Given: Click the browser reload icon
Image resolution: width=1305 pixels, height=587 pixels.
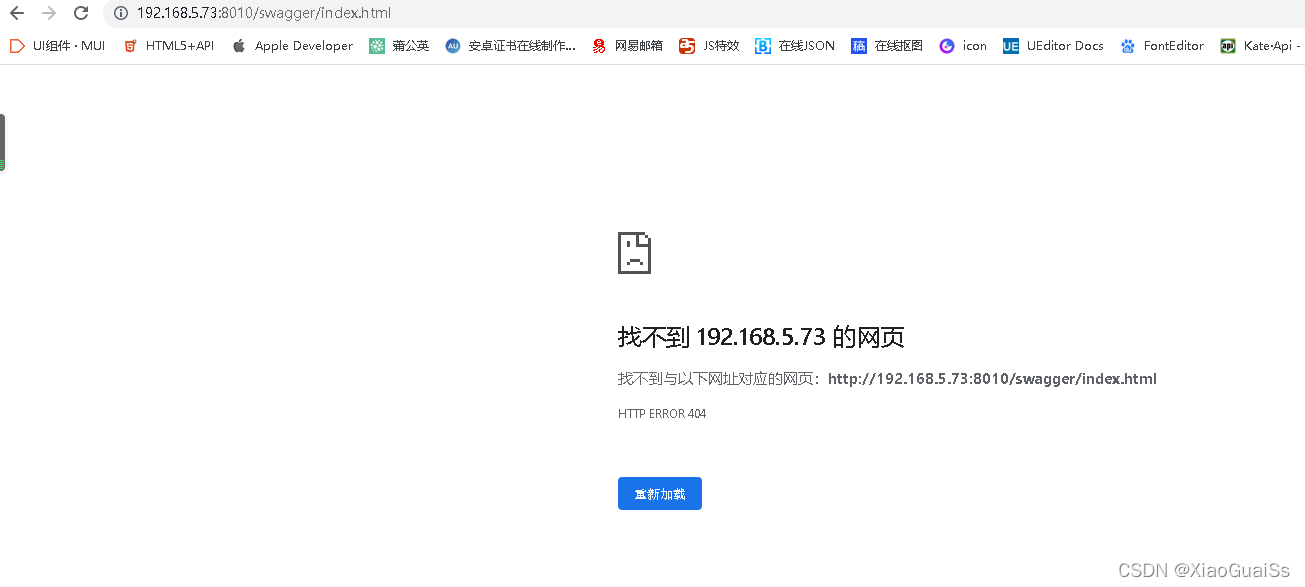Looking at the screenshot, I should point(80,14).
